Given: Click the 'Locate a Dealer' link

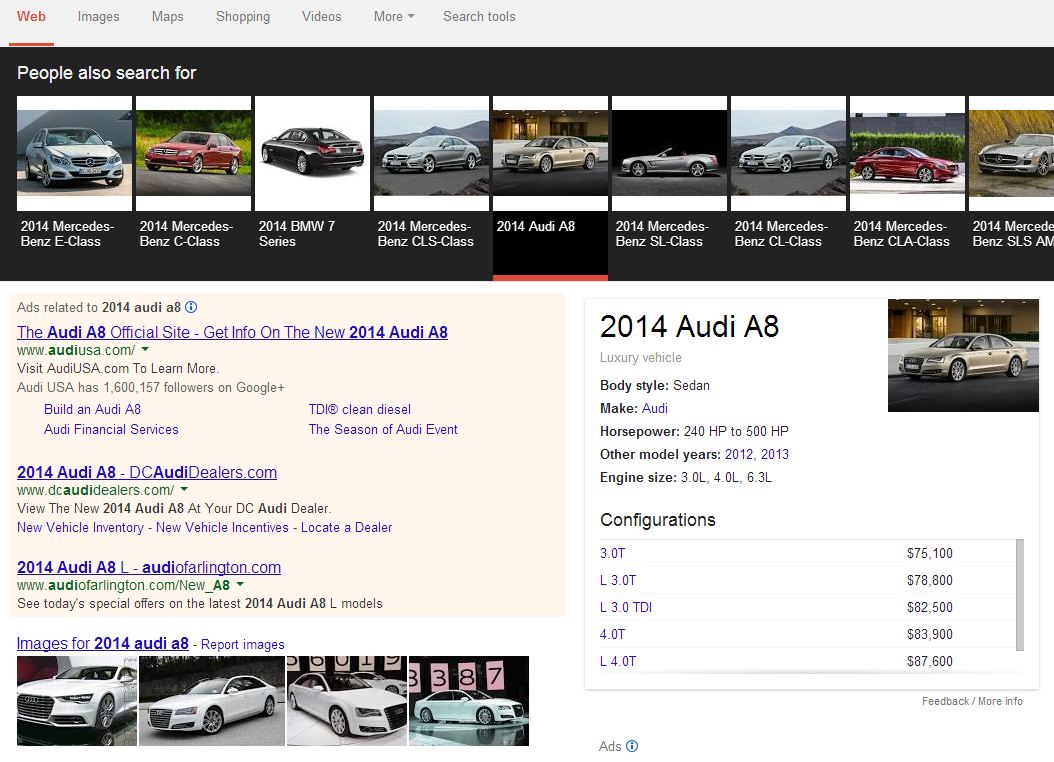Looking at the screenshot, I should pos(346,527).
